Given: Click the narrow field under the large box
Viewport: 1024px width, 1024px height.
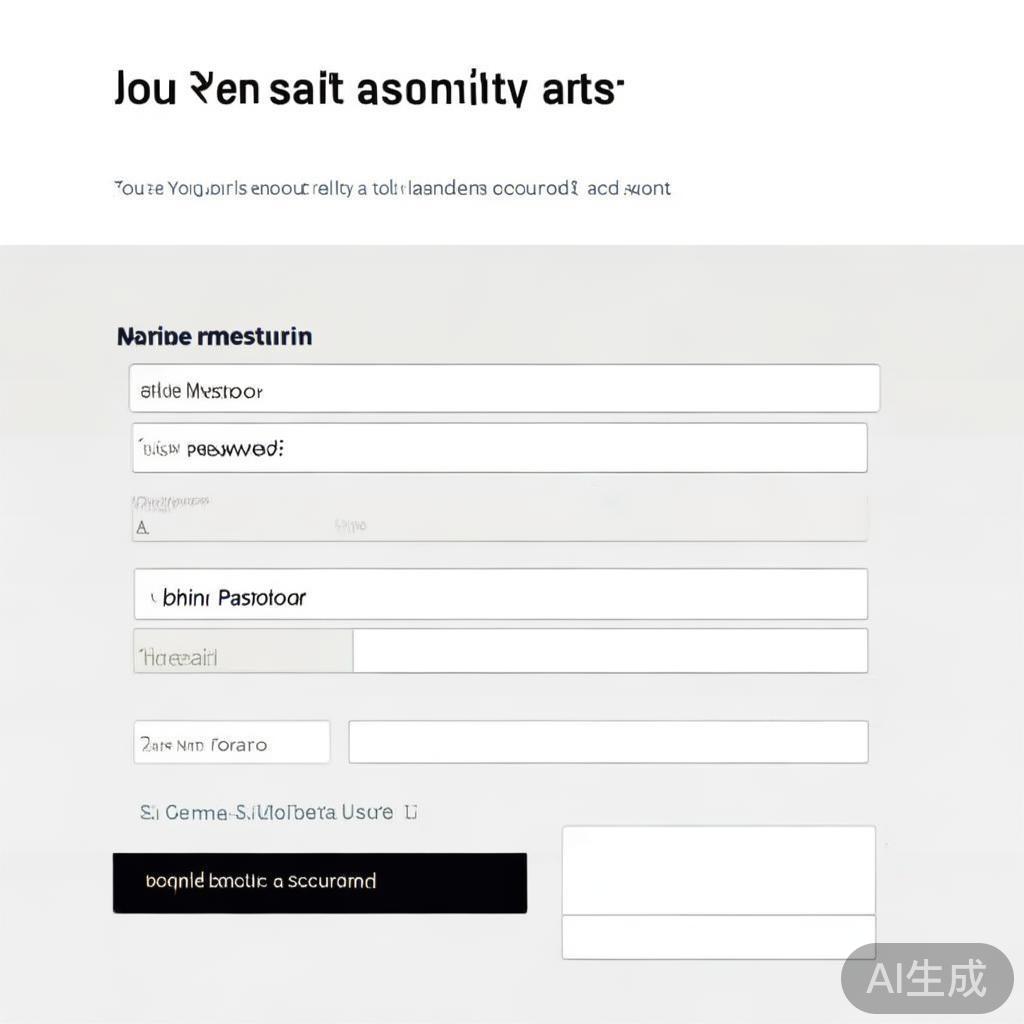Looking at the screenshot, I should point(718,937).
